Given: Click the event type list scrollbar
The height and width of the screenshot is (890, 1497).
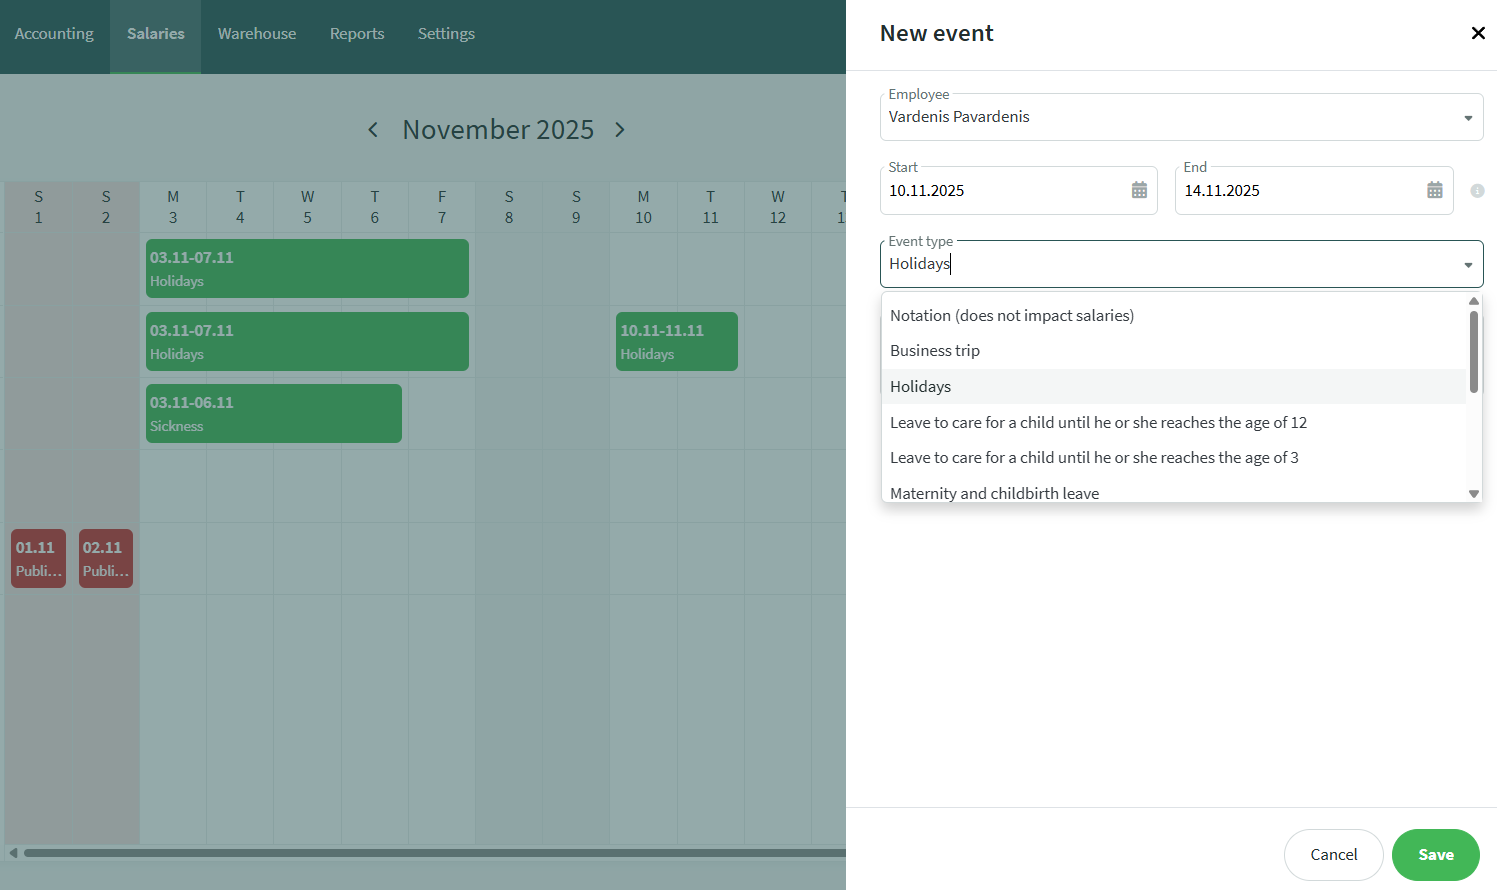Looking at the screenshot, I should click(1473, 352).
